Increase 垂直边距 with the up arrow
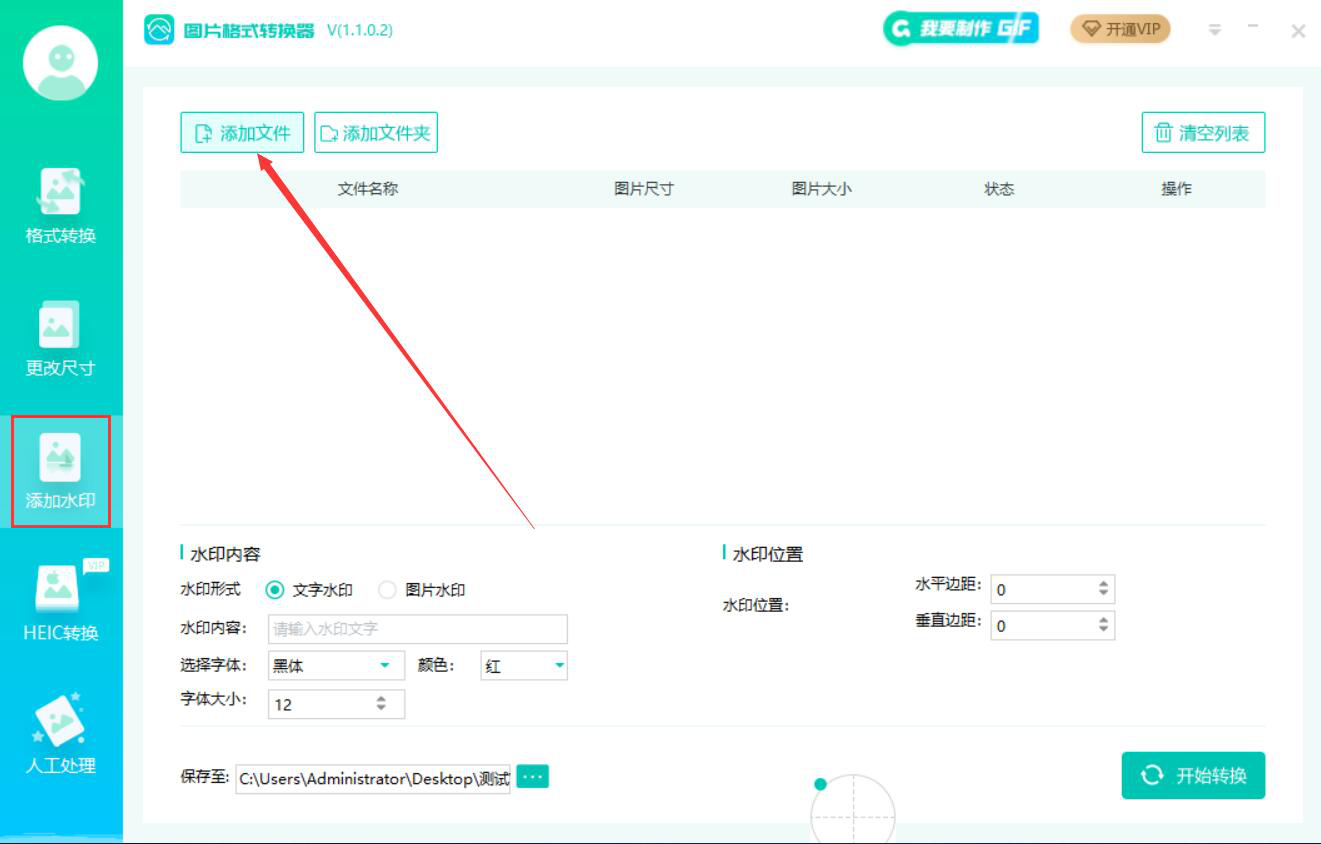Image resolution: width=1321 pixels, height=844 pixels. pos(1103,620)
